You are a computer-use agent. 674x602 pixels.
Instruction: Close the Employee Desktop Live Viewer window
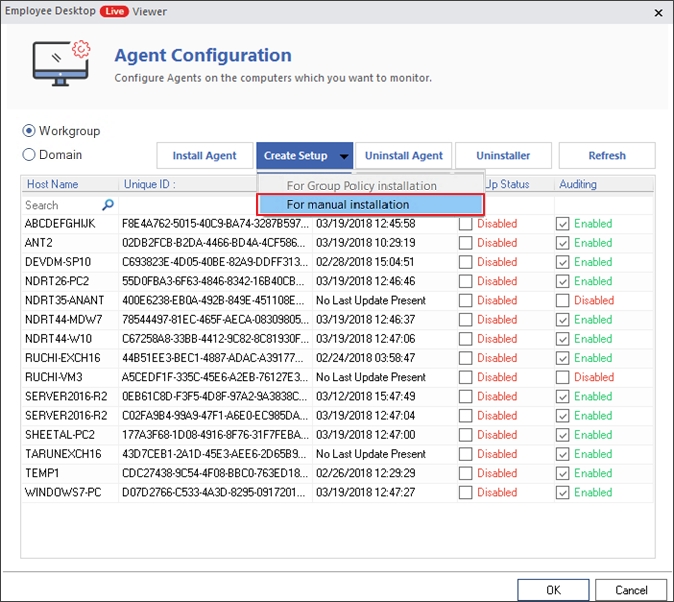(657, 12)
